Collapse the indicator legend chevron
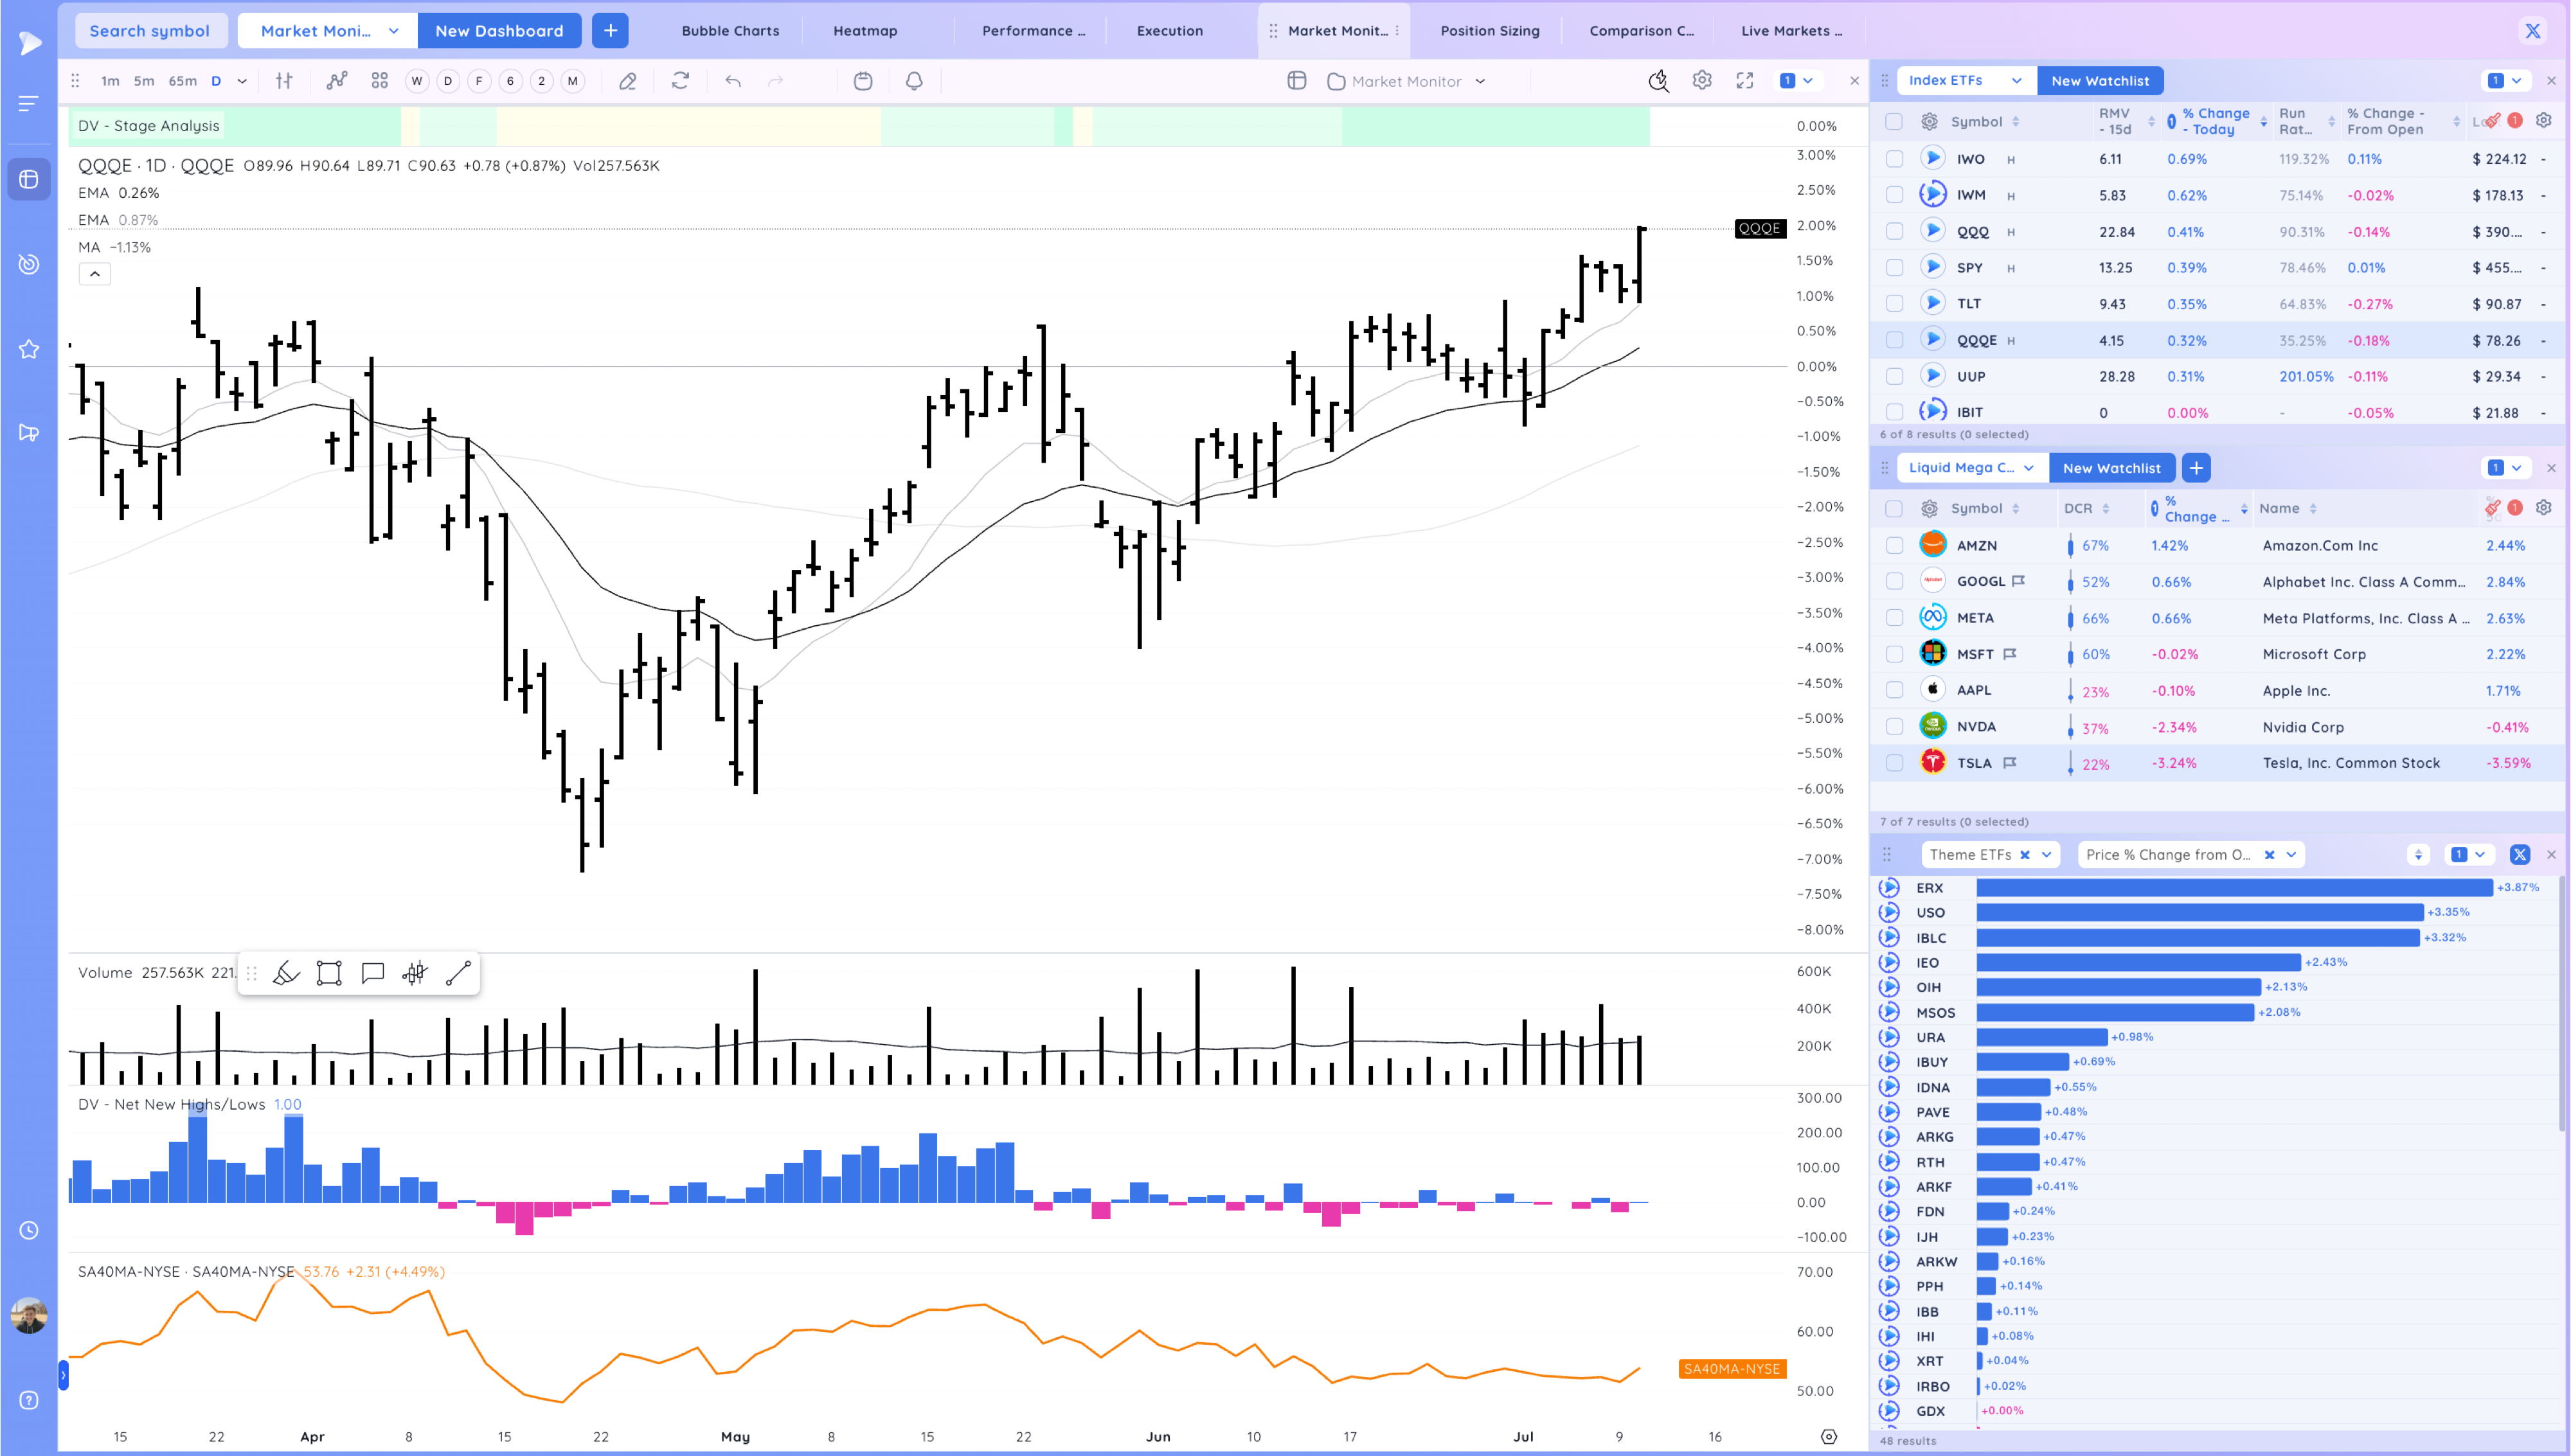The image size is (2571, 1456). click(95, 274)
